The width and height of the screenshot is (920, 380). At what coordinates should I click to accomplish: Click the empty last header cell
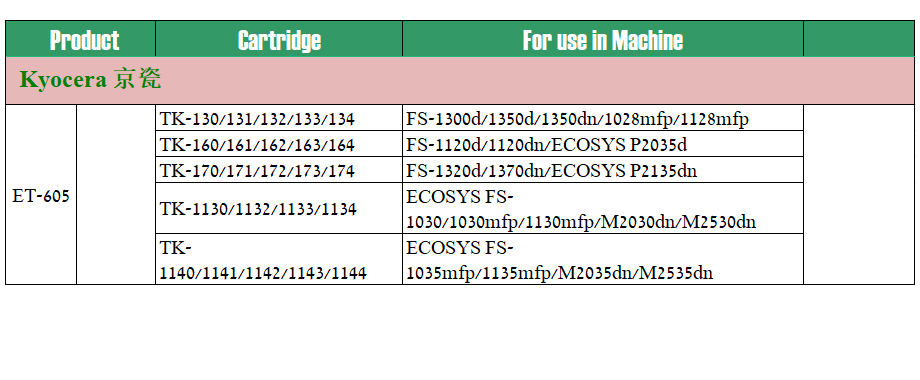tap(858, 39)
